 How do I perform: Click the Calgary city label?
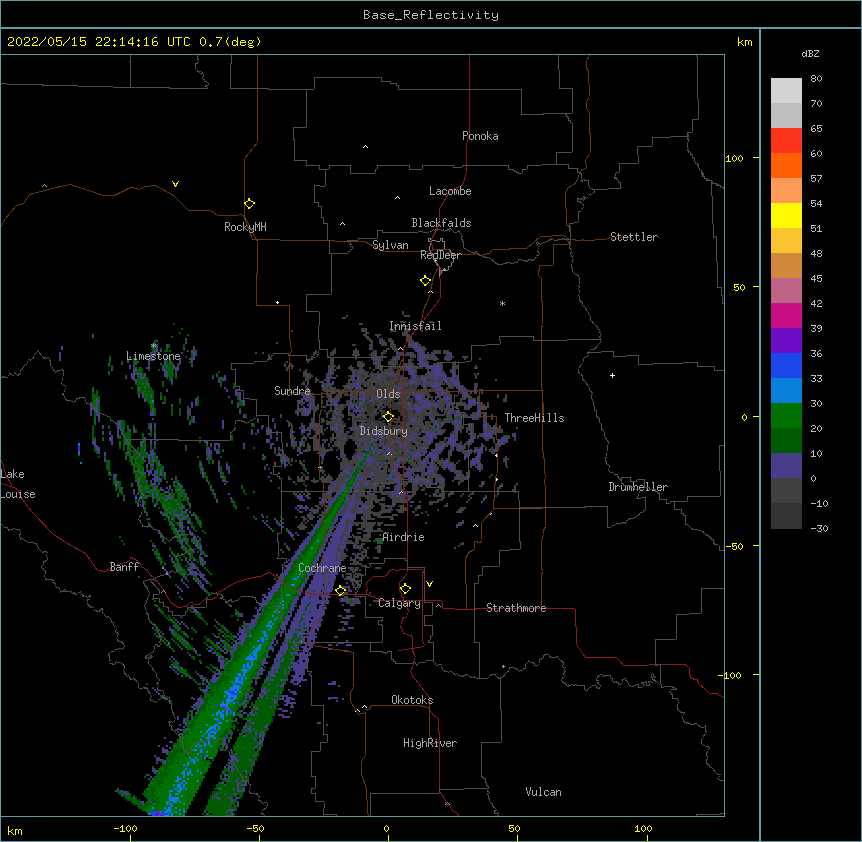coord(399,603)
